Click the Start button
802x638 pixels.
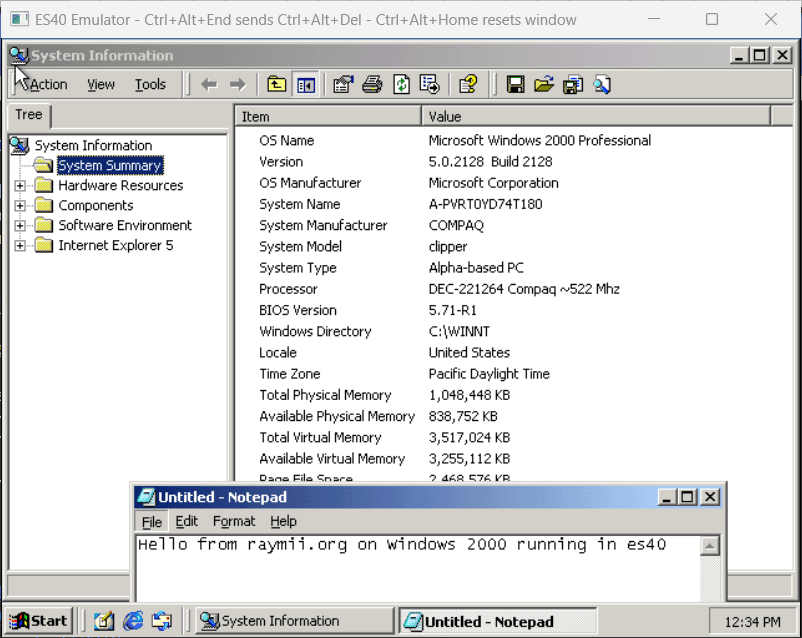pos(39,621)
